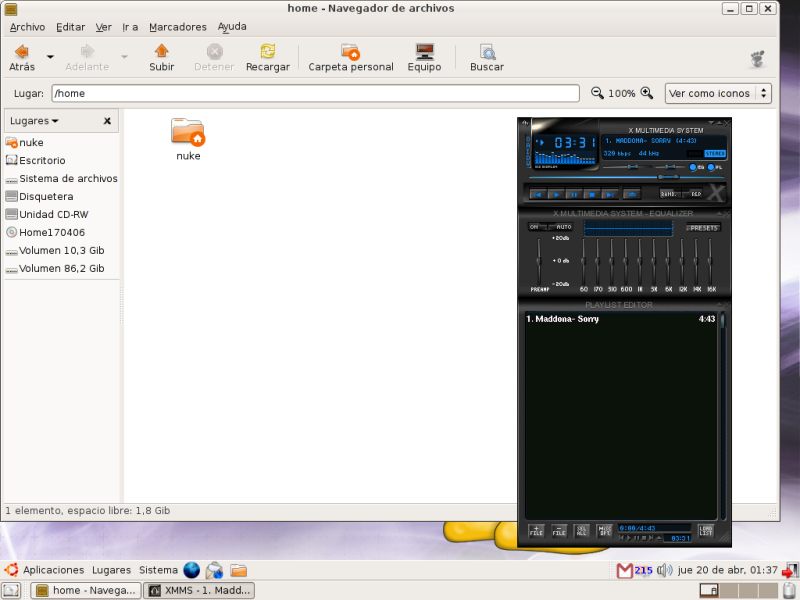Open the Ayuda menu
The width and height of the screenshot is (800, 600).
pyautogui.click(x=232, y=27)
